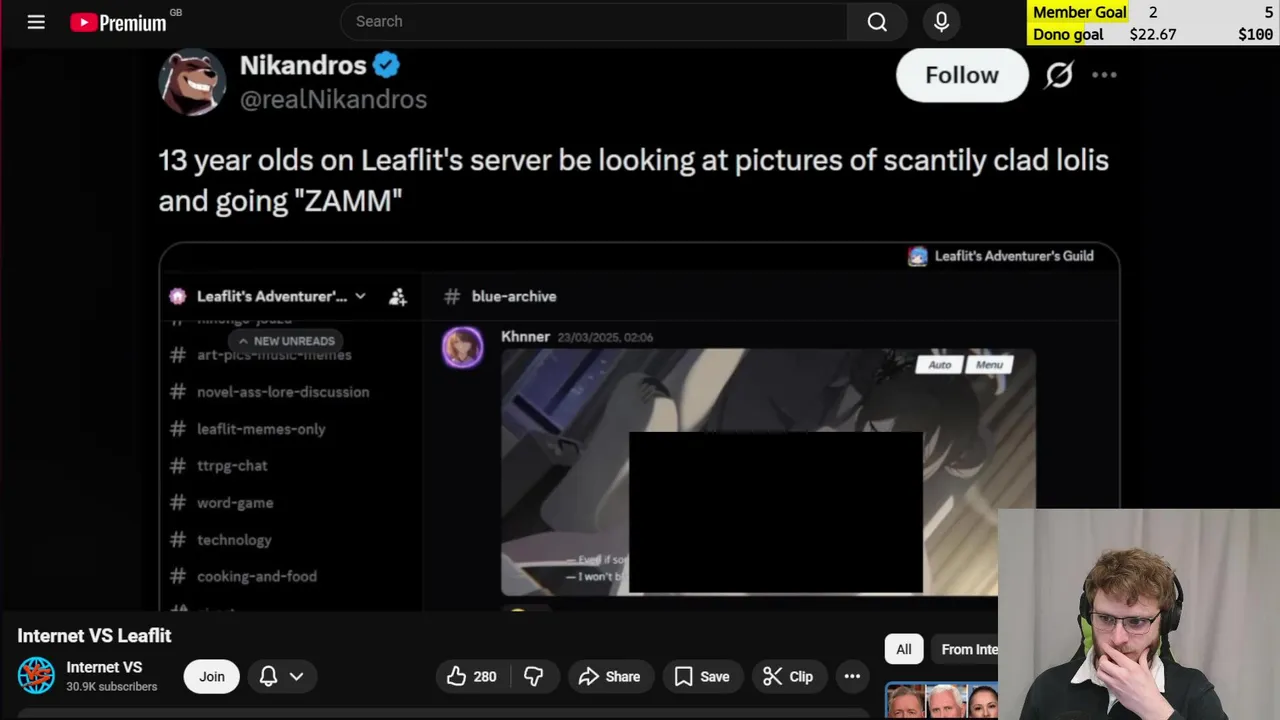
Task: Click the notification bell icon
Action: point(268,677)
